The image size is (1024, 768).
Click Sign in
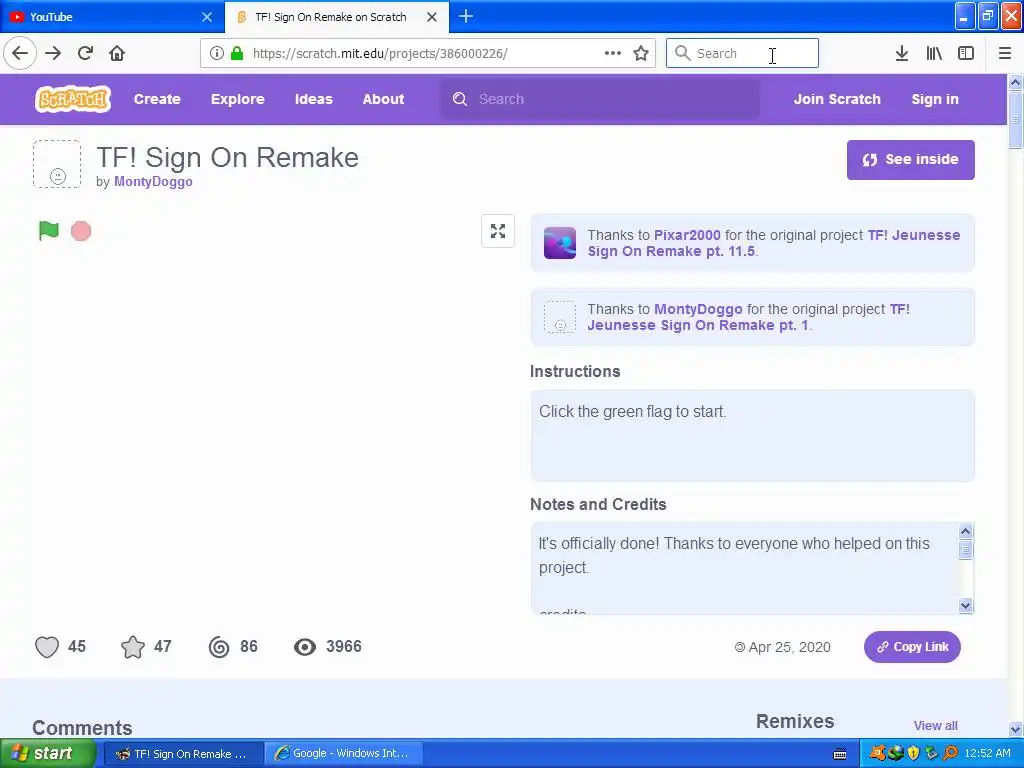click(x=935, y=99)
